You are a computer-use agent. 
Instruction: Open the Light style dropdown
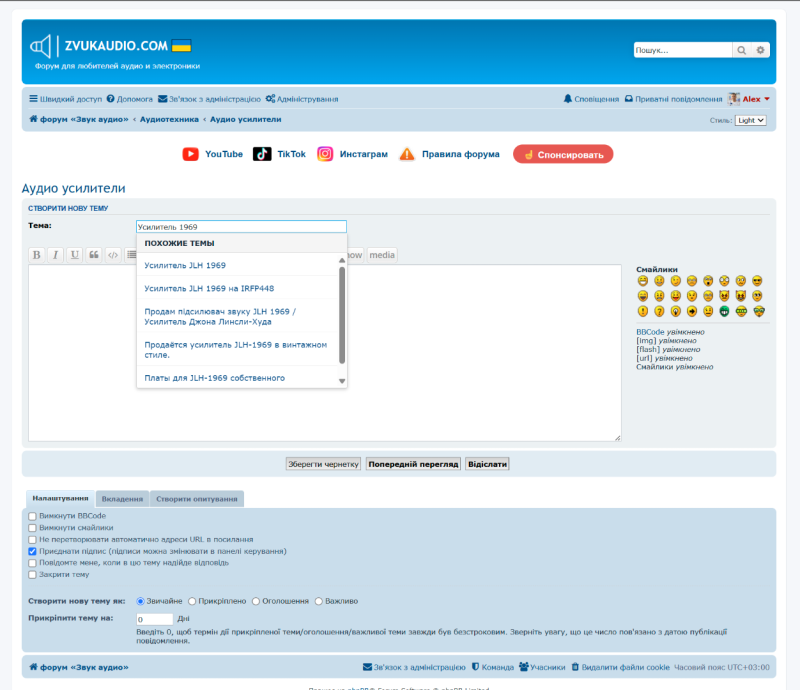pyautogui.click(x=751, y=120)
